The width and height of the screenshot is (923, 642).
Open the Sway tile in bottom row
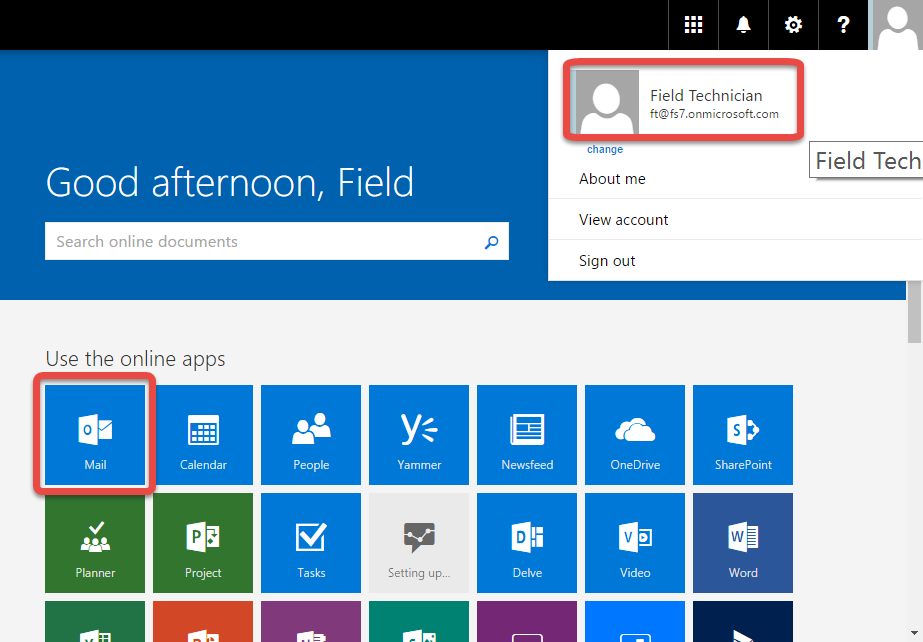[x=419, y=621]
